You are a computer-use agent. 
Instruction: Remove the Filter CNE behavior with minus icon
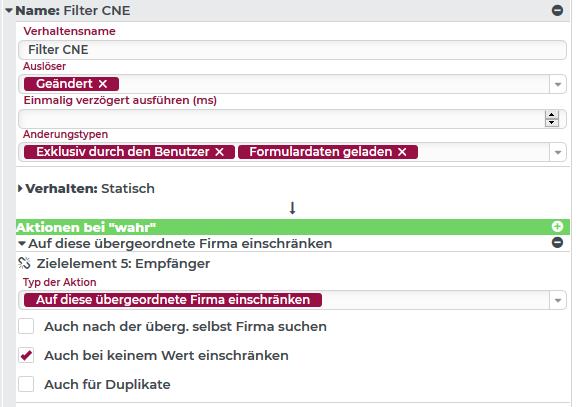click(557, 10)
